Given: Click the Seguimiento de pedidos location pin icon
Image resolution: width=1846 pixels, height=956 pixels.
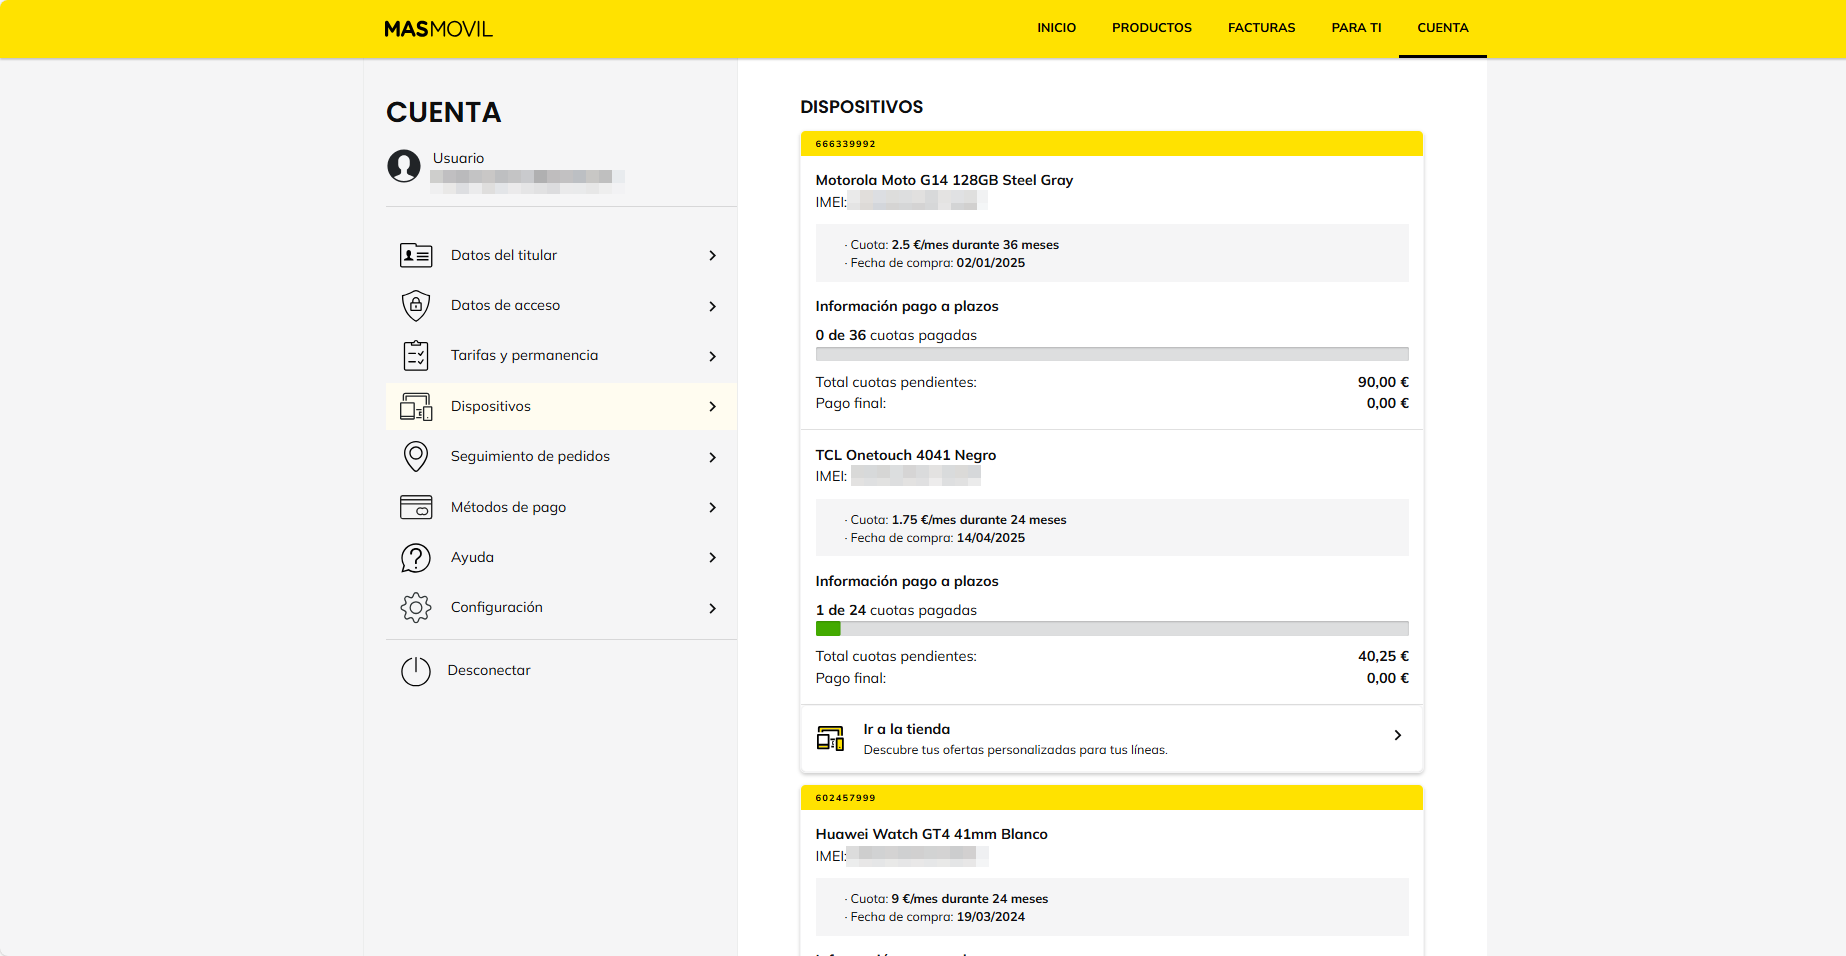Looking at the screenshot, I should tap(416, 456).
